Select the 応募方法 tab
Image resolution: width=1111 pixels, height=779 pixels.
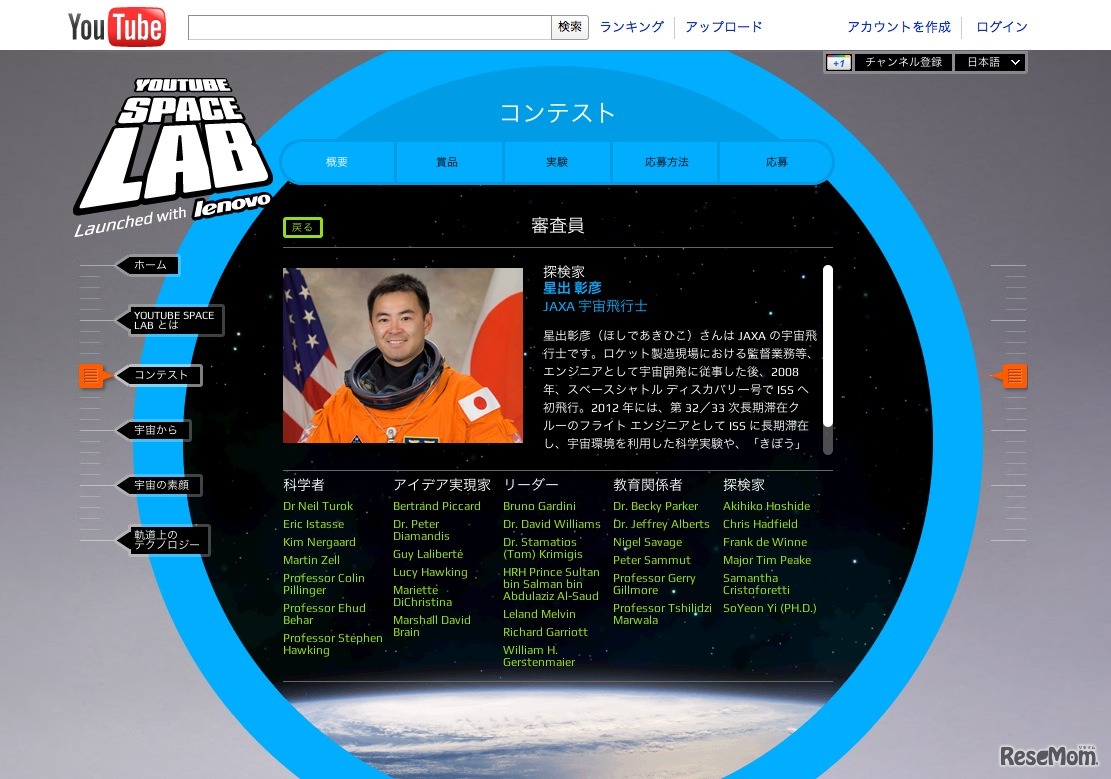pyautogui.click(x=667, y=161)
